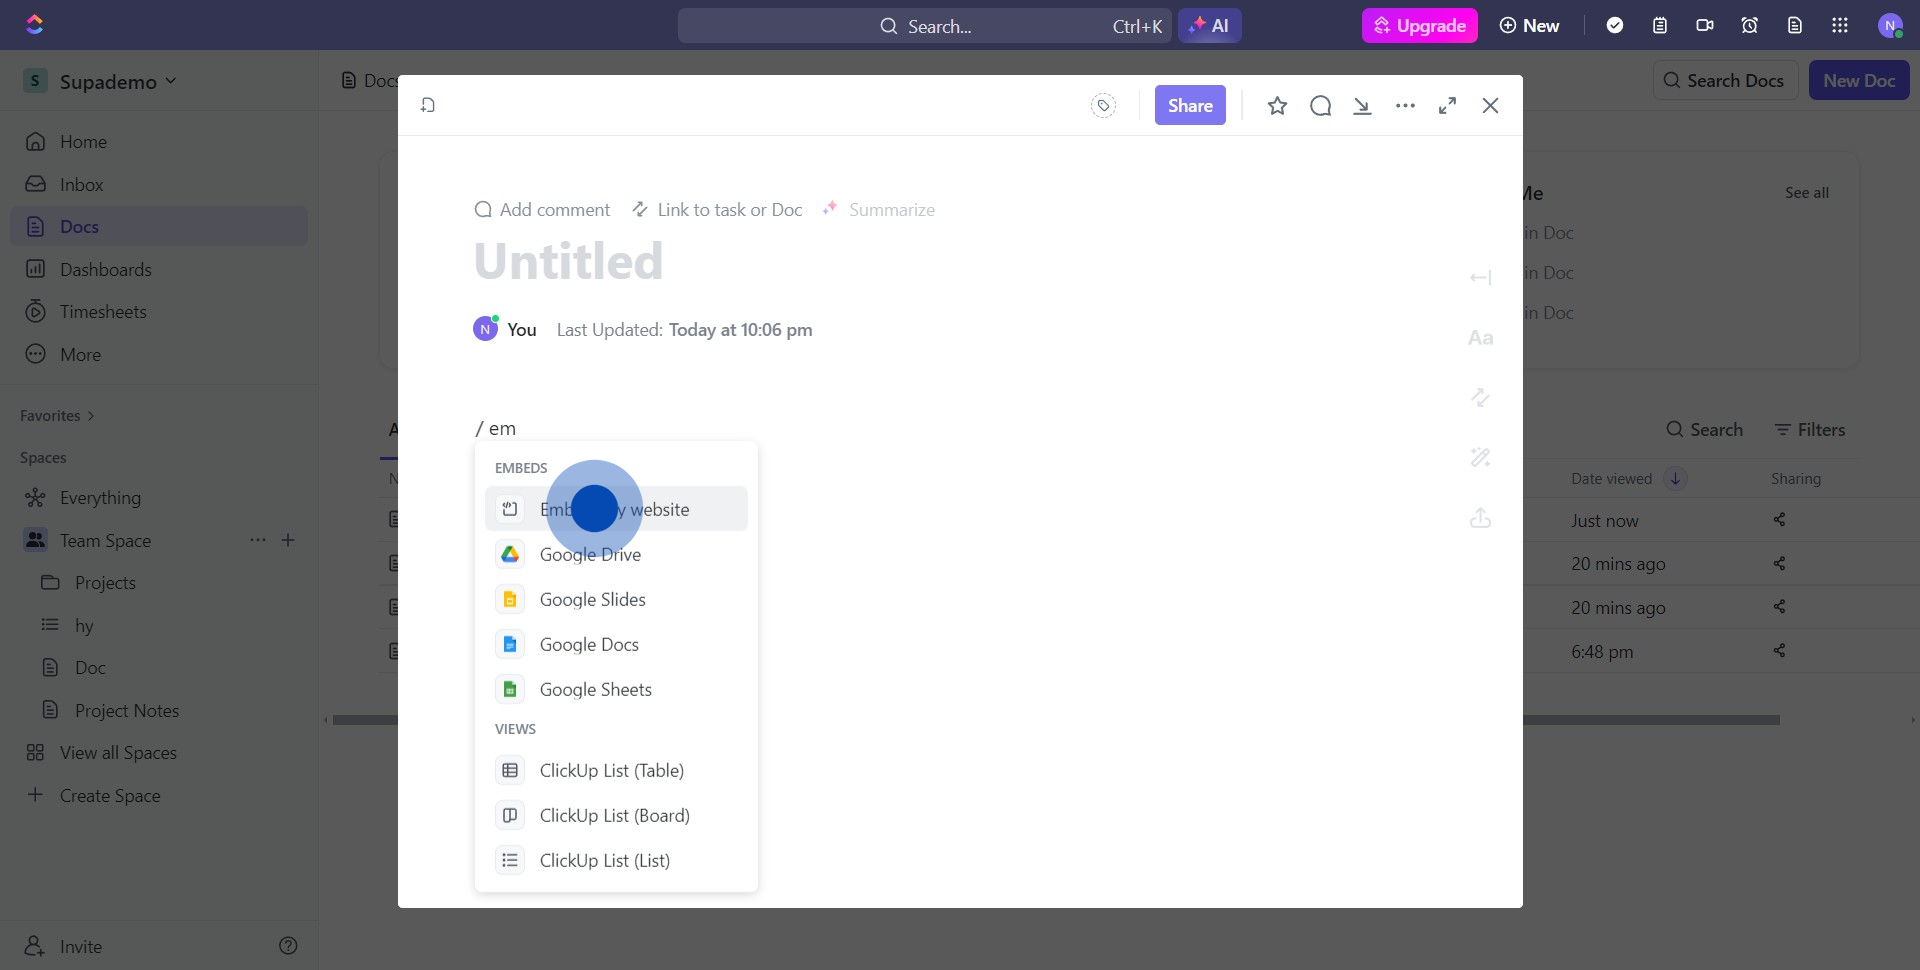Click the Upgrade button
Image resolution: width=1920 pixels, height=970 pixels.
click(x=1419, y=26)
